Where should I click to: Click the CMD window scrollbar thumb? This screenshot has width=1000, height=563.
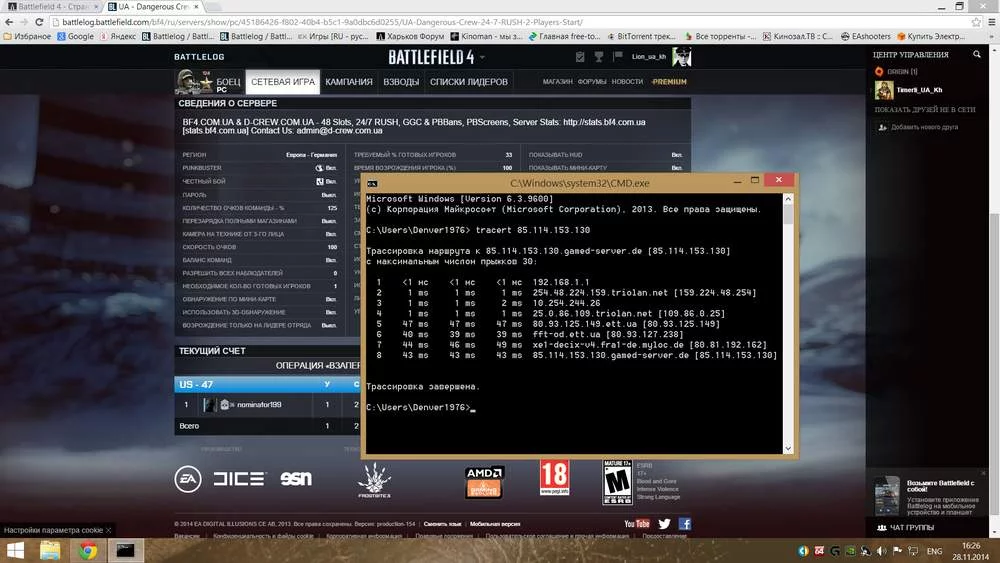(x=788, y=214)
